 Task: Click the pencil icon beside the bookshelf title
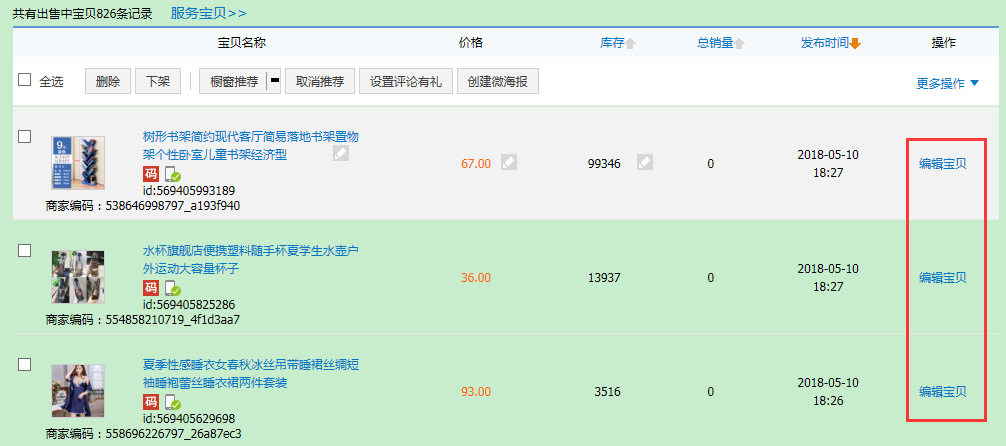[341, 154]
